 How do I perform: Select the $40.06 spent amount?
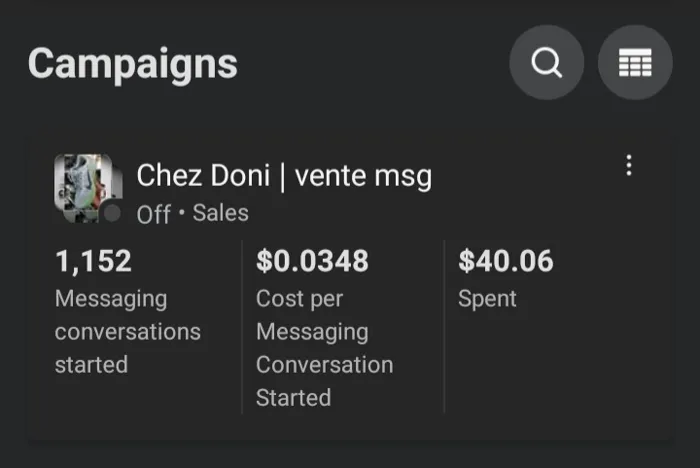coord(506,261)
